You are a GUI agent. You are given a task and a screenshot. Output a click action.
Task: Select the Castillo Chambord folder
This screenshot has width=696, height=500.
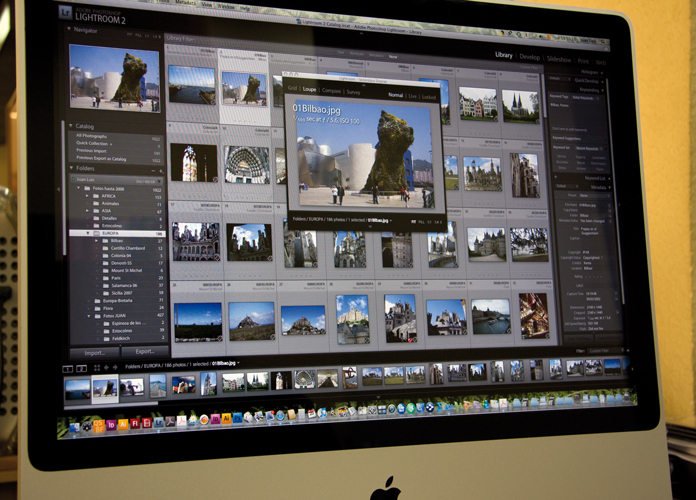[x=128, y=248]
